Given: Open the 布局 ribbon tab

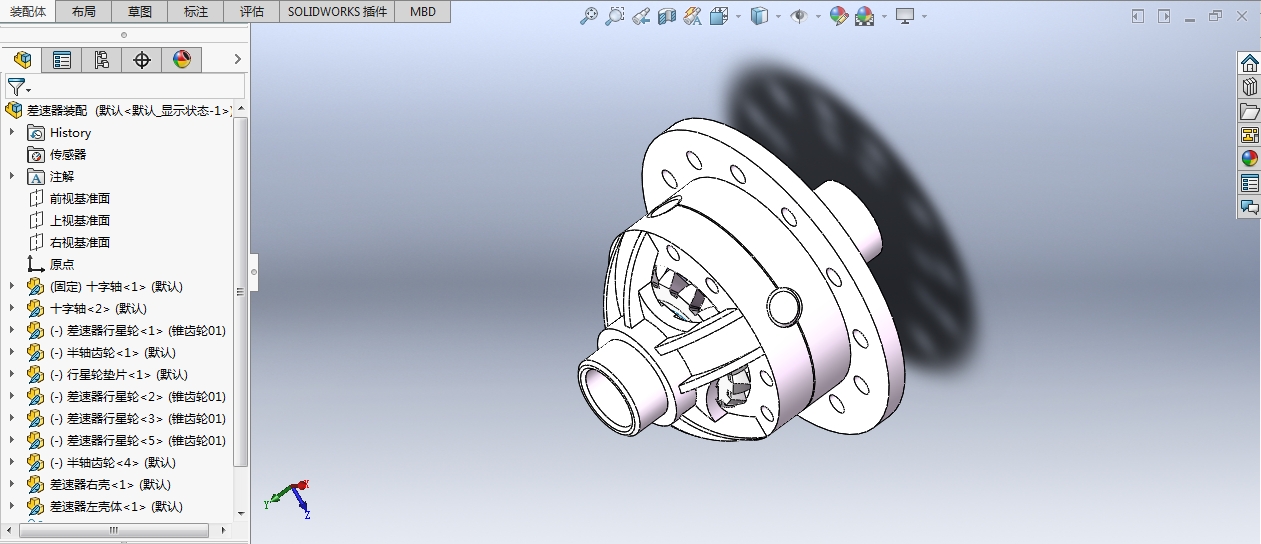Looking at the screenshot, I should [x=85, y=12].
